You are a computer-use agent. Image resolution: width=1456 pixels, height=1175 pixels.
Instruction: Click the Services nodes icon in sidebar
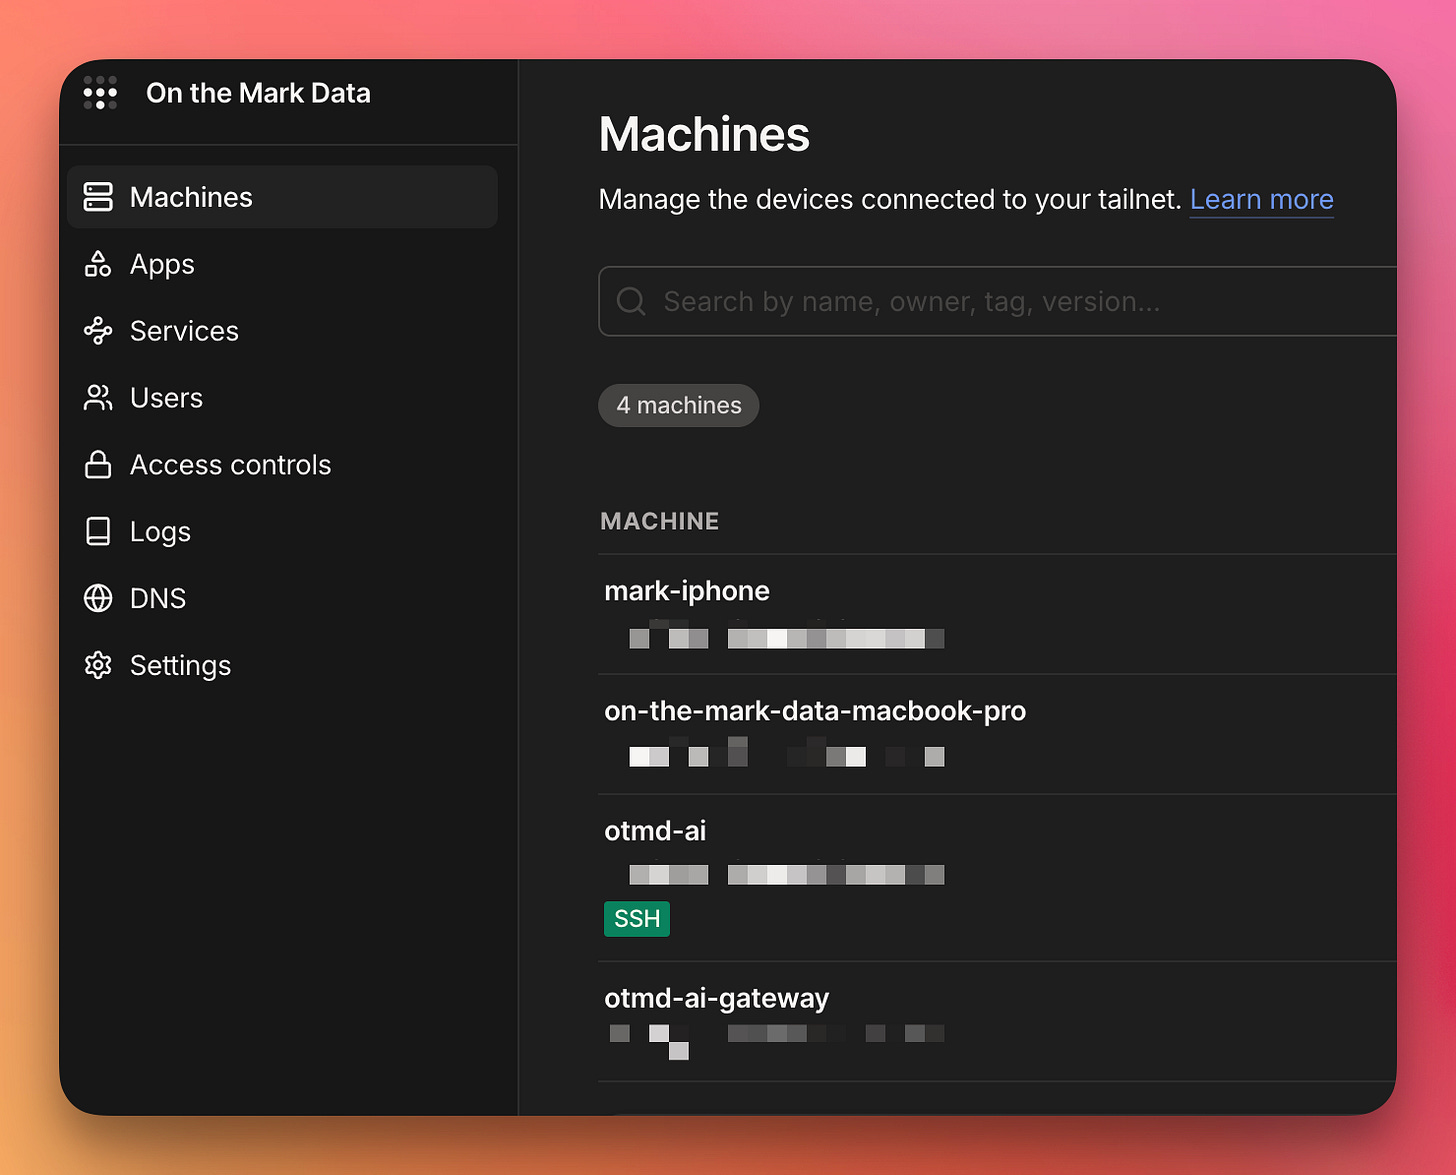point(98,331)
